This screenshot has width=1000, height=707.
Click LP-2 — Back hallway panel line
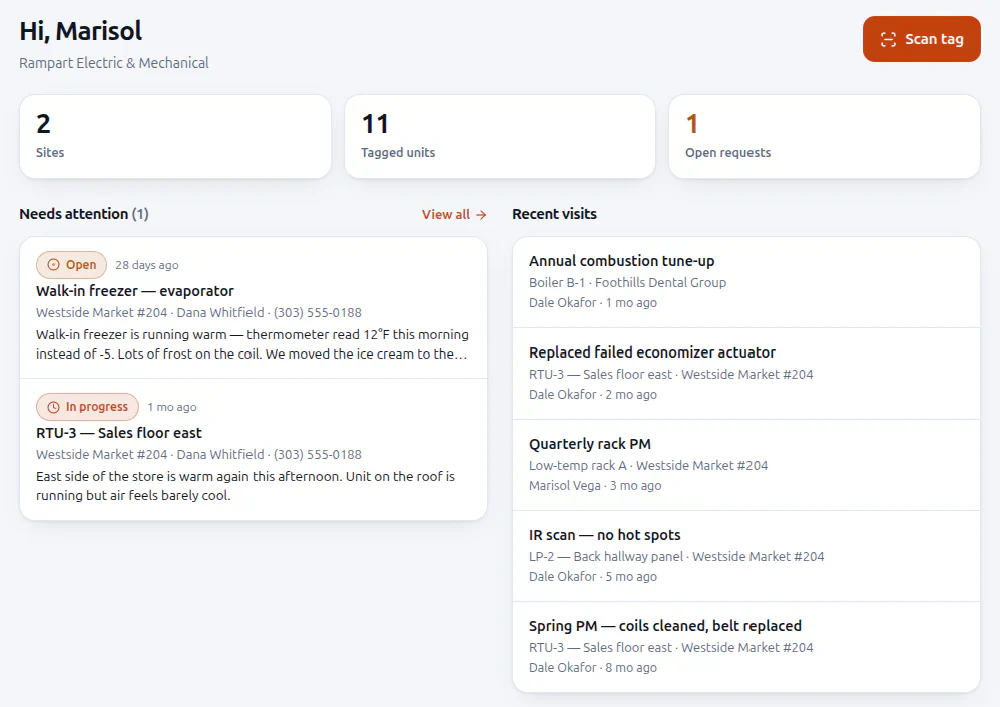(676, 557)
